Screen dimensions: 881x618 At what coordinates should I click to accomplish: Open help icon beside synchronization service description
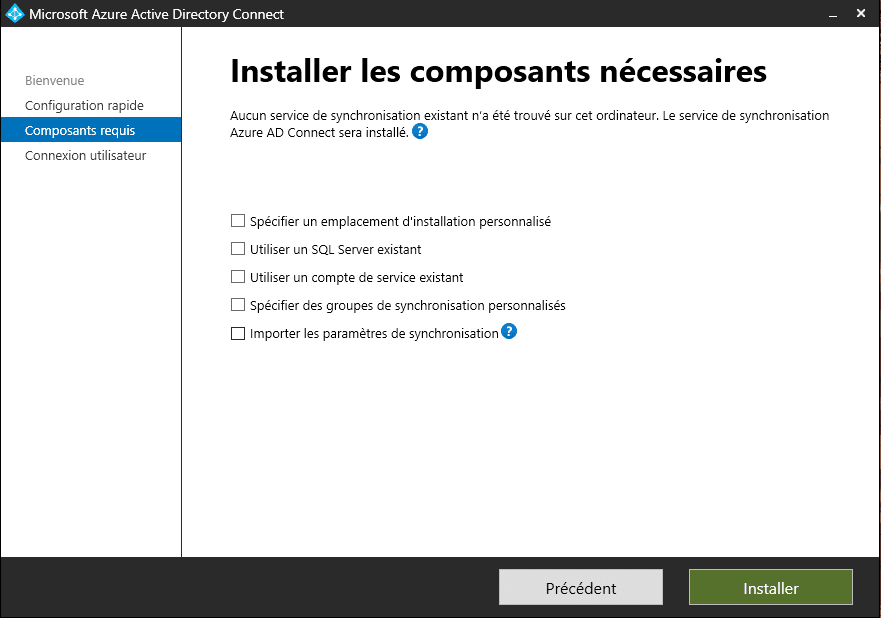(x=420, y=132)
